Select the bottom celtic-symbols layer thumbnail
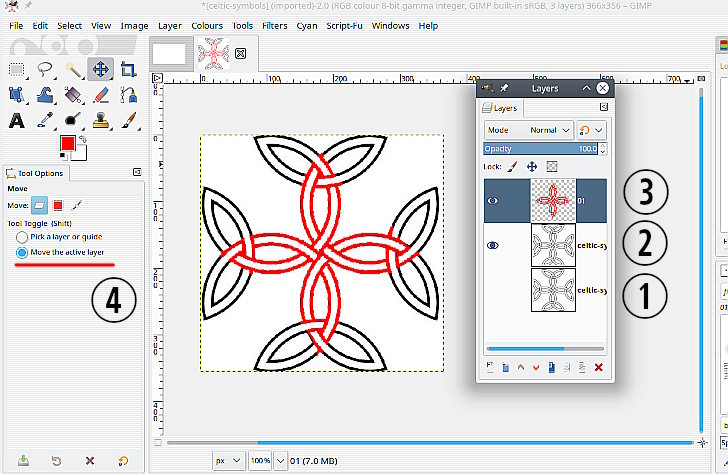 tap(553, 291)
